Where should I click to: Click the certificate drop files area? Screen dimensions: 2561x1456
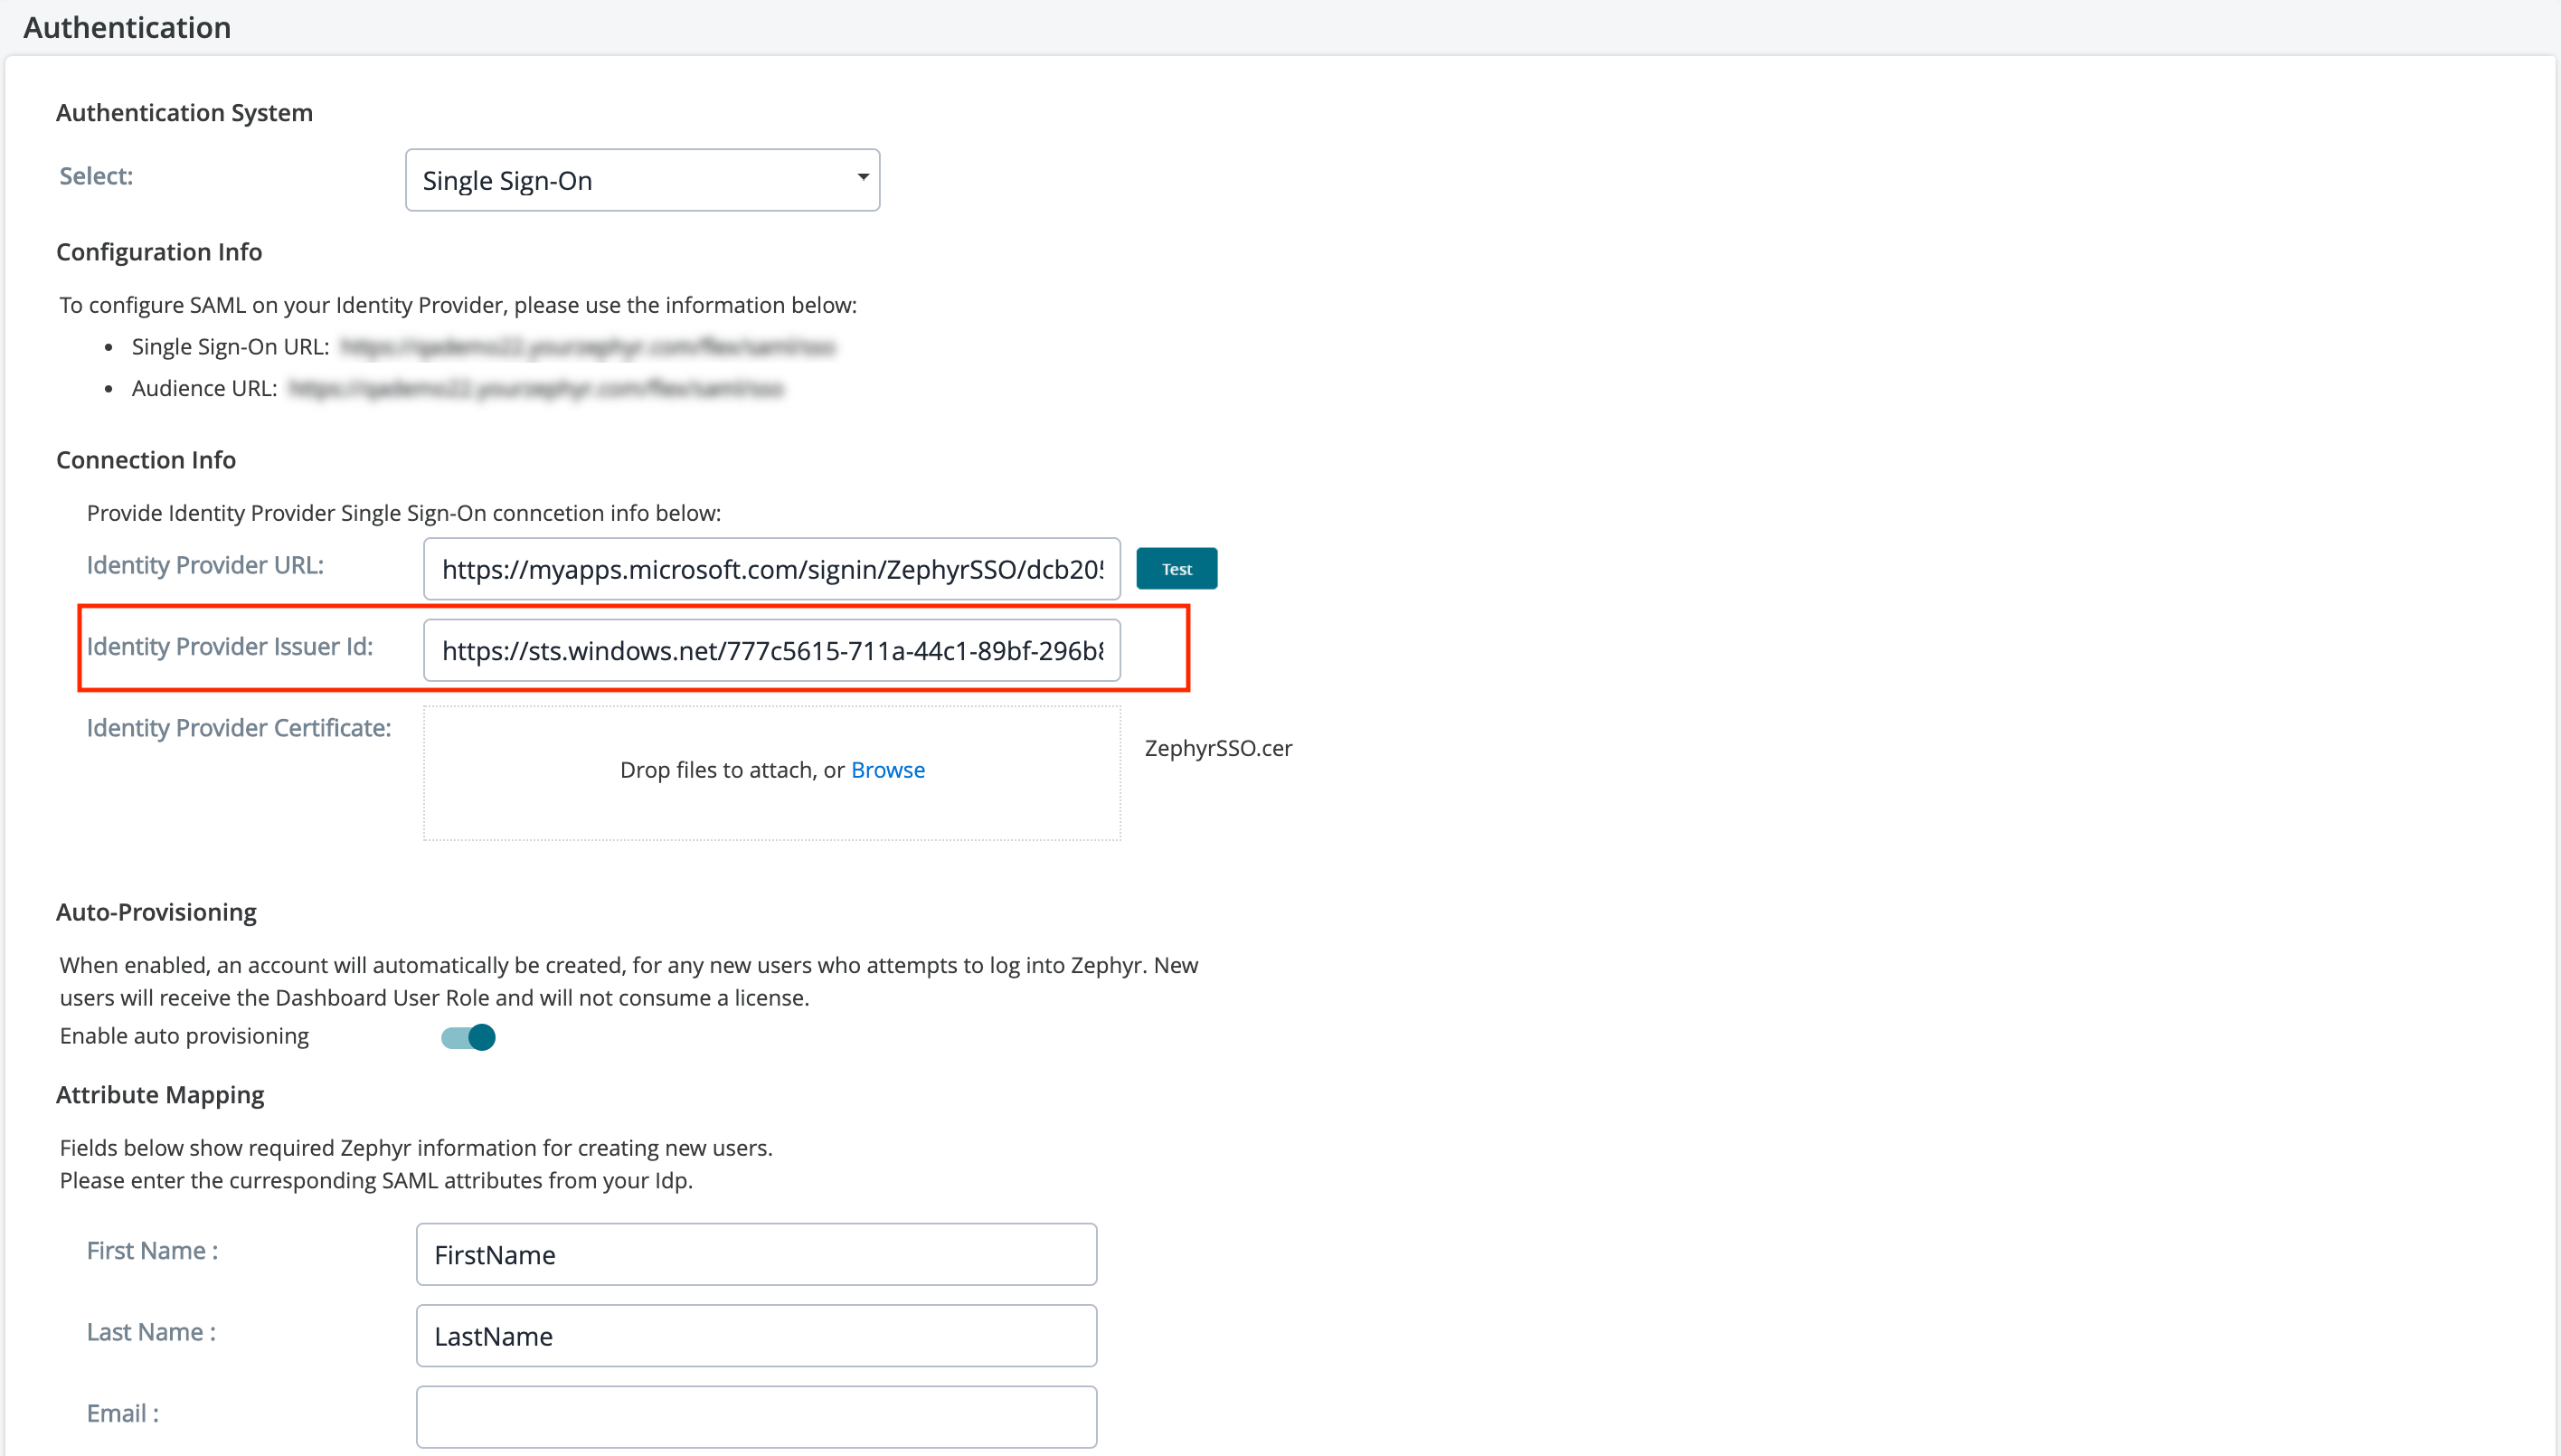(x=771, y=810)
